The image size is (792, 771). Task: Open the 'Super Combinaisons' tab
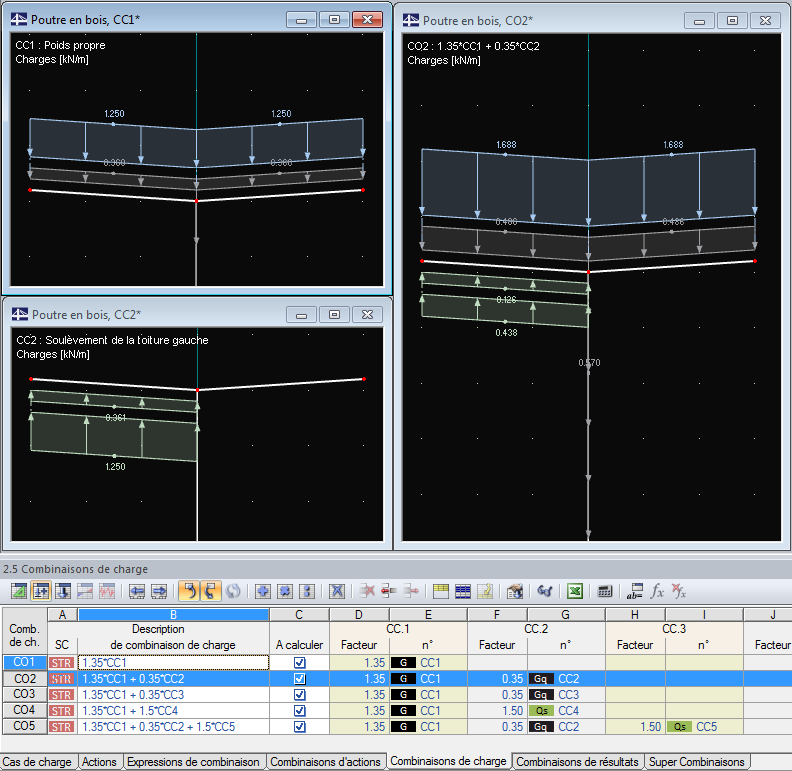[x=697, y=761]
